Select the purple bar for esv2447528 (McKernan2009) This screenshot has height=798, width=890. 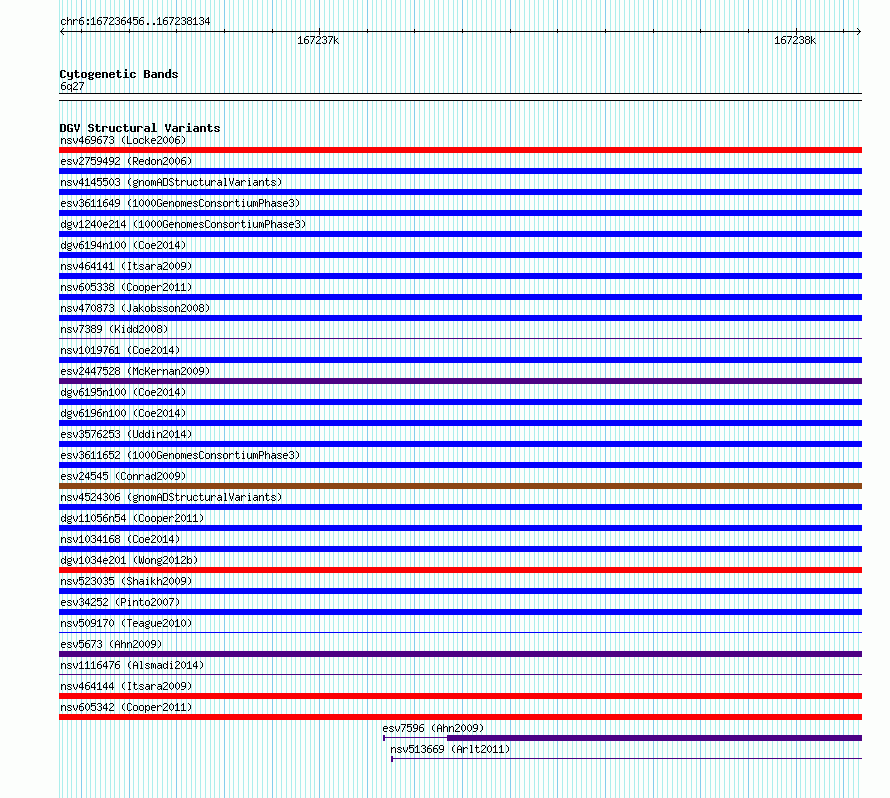coord(460,381)
